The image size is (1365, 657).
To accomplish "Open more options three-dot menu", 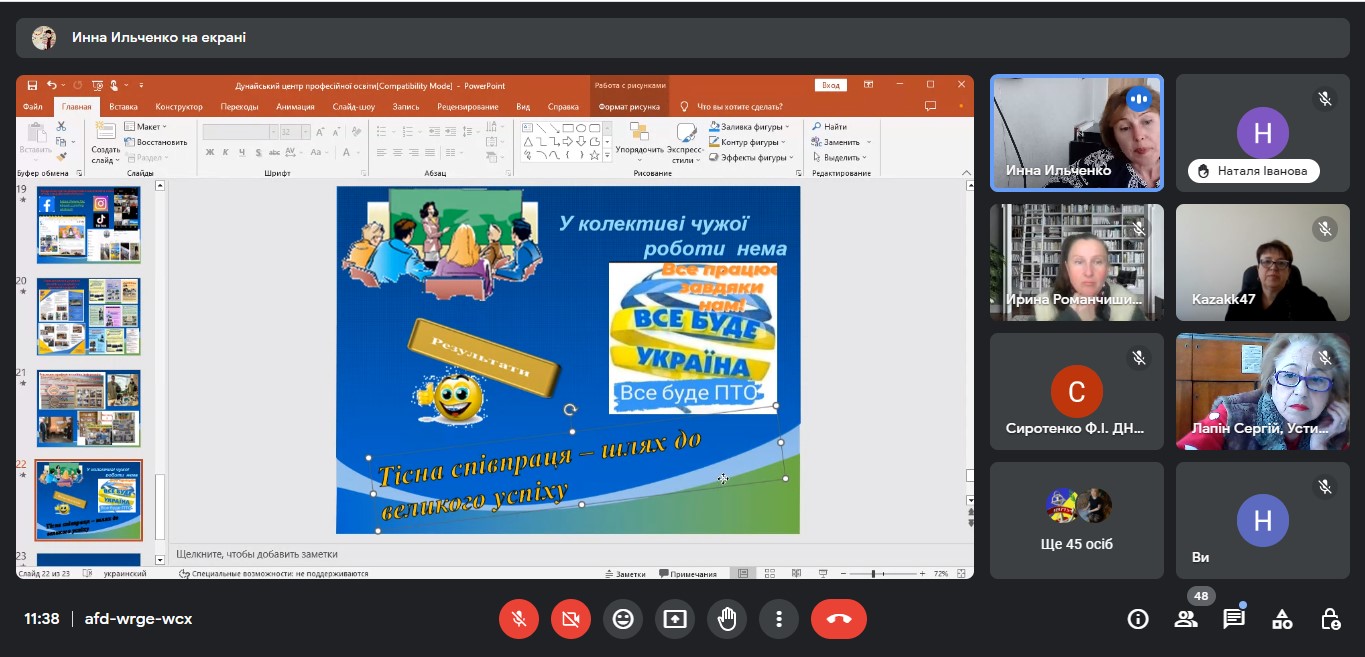I will coord(779,619).
